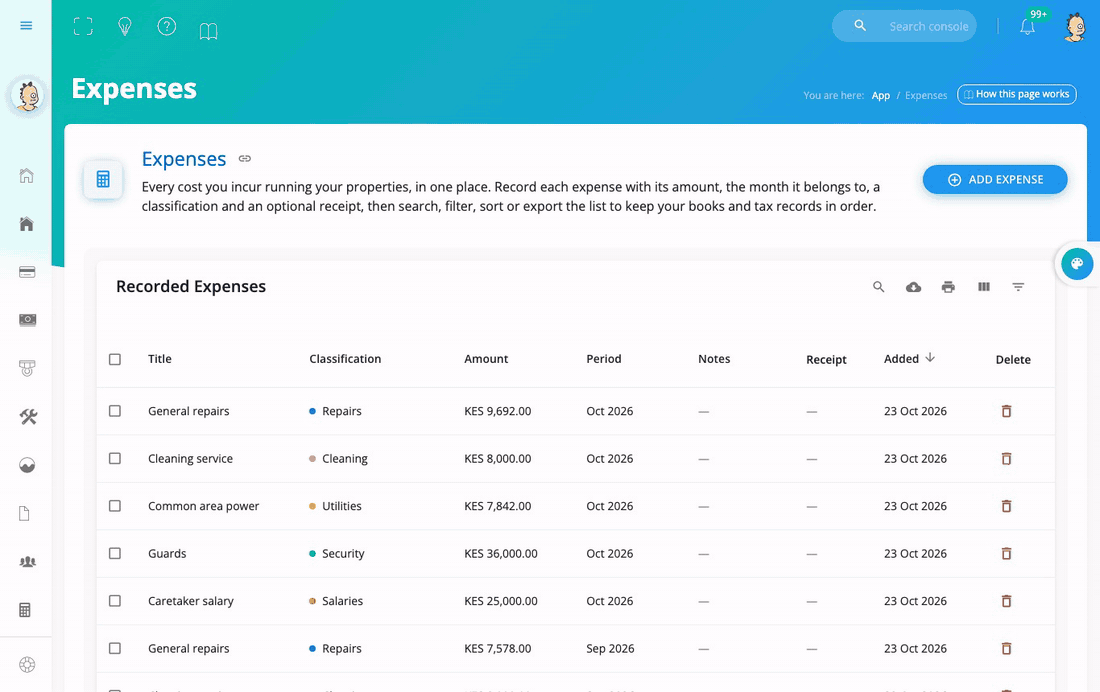Open the view columns icon

click(984, 287)
